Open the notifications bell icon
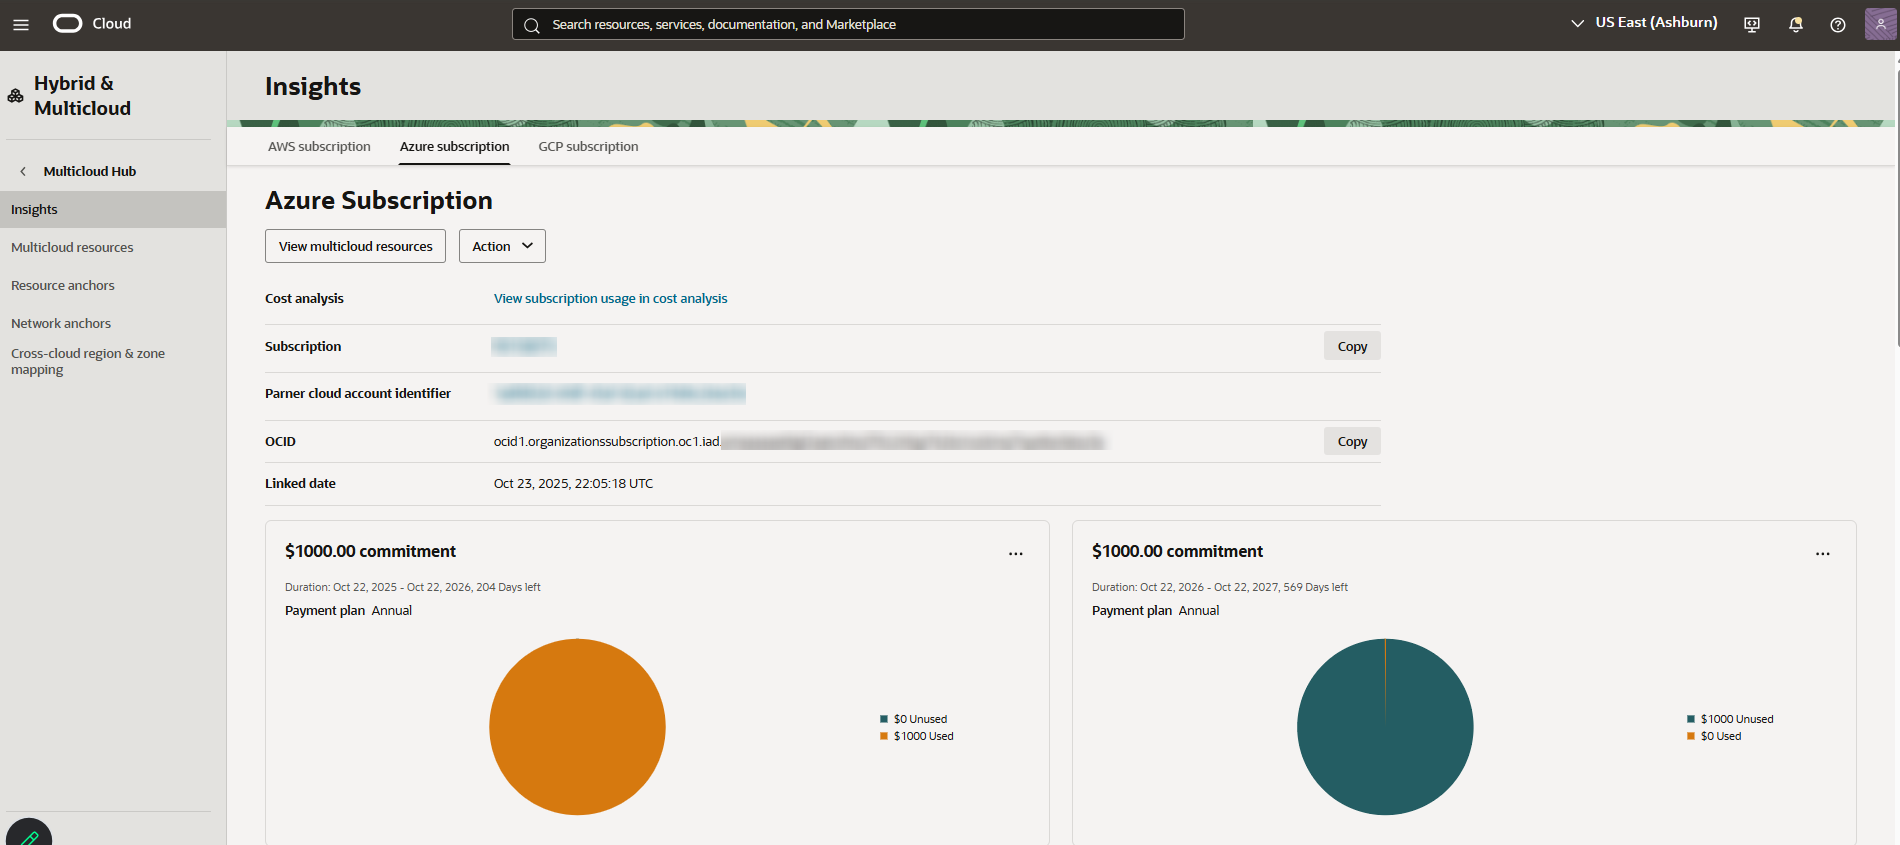 click(1796, 25)
